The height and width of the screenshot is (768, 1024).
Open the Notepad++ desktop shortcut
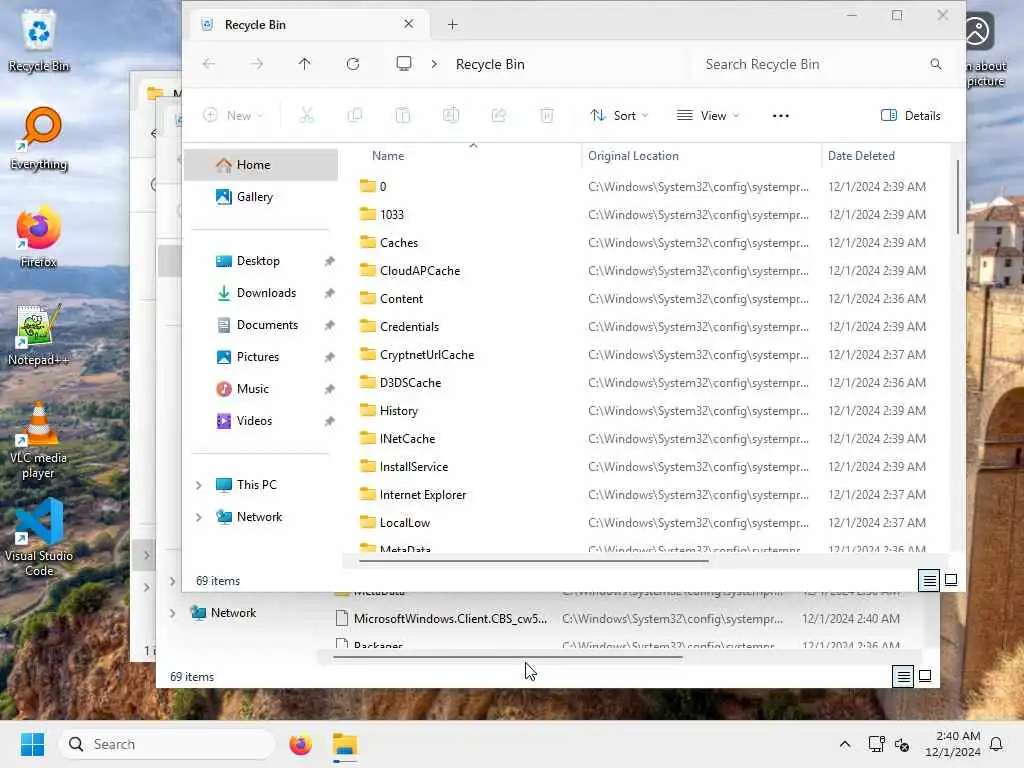(39, 335)
